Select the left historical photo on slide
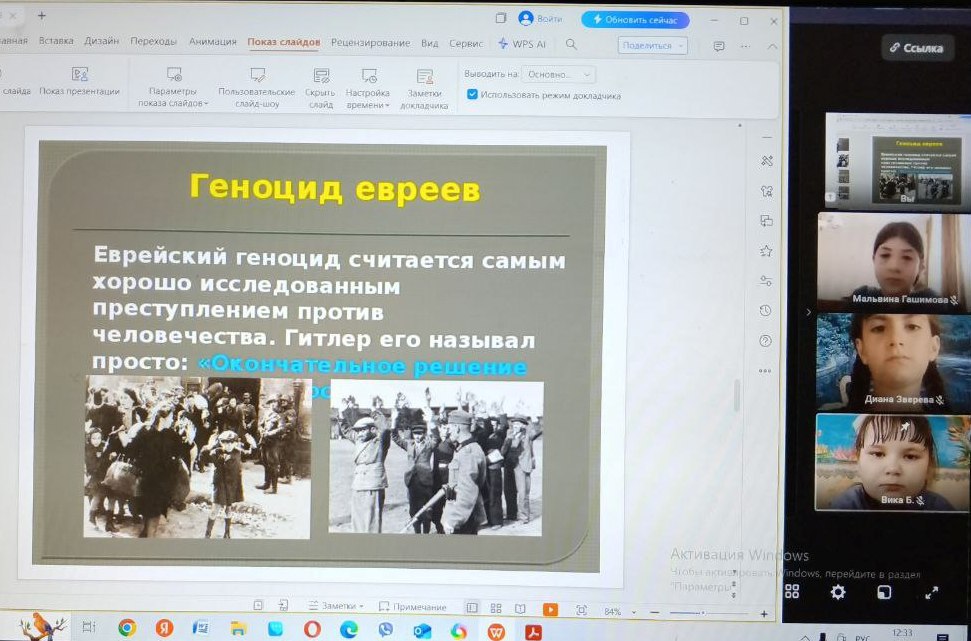This screenshot has width=971, height=641. pos(198,457)
